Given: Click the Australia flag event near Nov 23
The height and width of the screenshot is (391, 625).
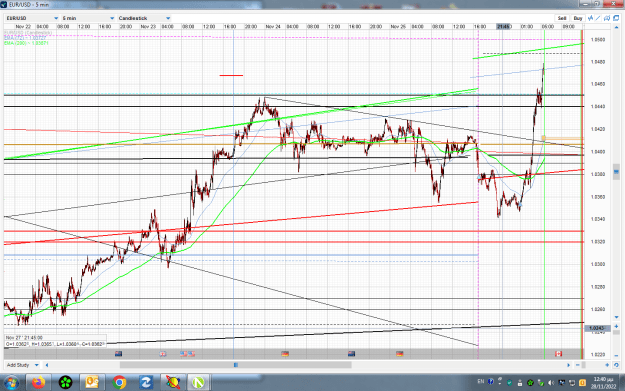Looking at the screenshot, I should (x=118, y=354).
